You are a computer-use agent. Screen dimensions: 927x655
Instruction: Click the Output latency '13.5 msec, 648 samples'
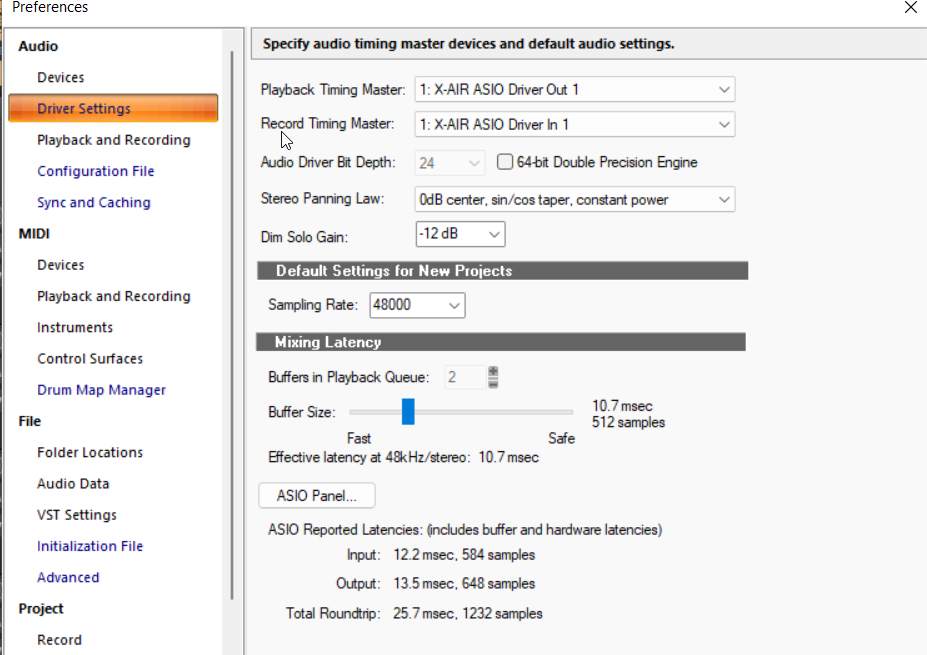click(x=464, y=583)
